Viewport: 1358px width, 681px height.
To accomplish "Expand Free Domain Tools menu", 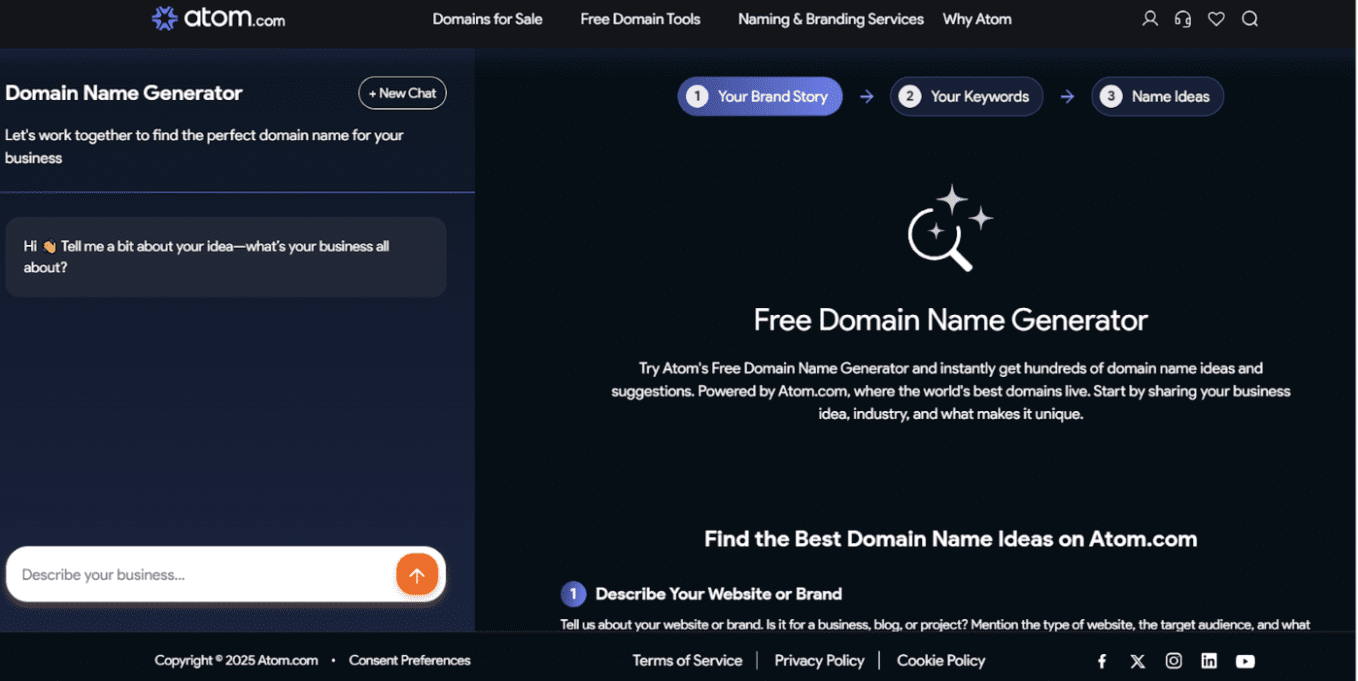I will (x=640, y=19).
